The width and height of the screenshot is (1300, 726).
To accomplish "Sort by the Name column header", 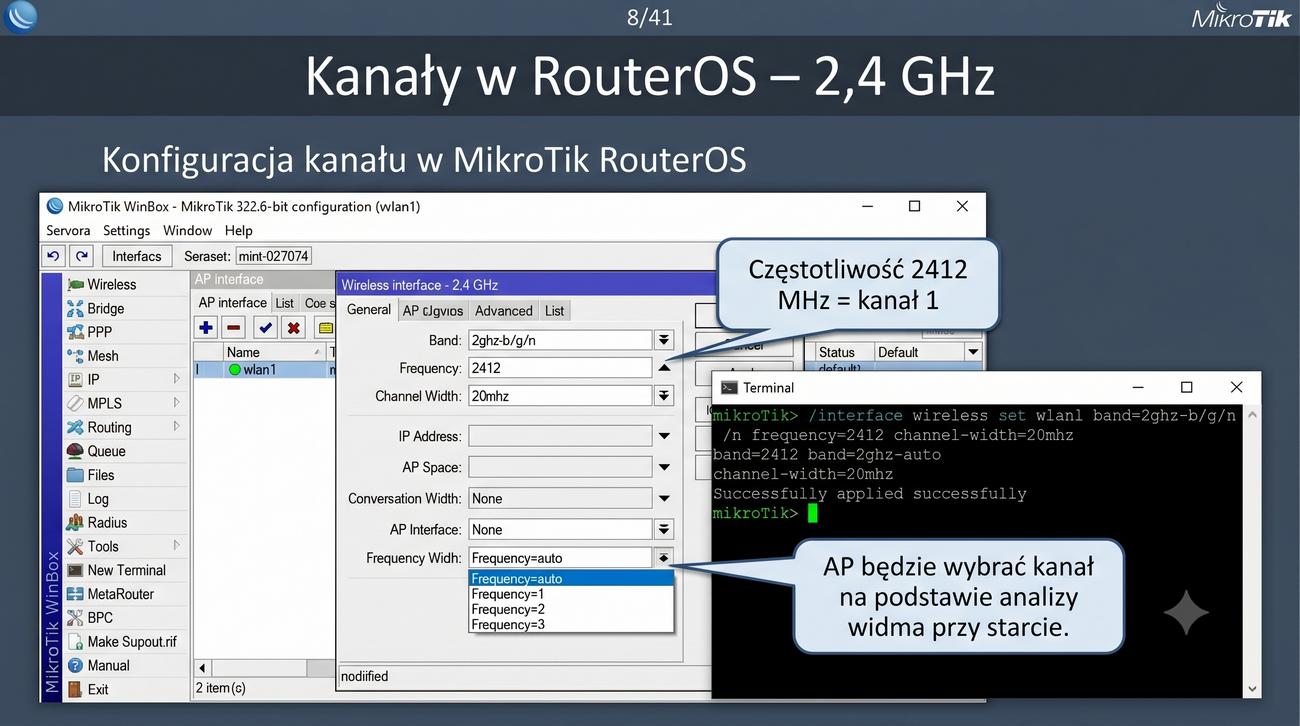I will [274, 352].
